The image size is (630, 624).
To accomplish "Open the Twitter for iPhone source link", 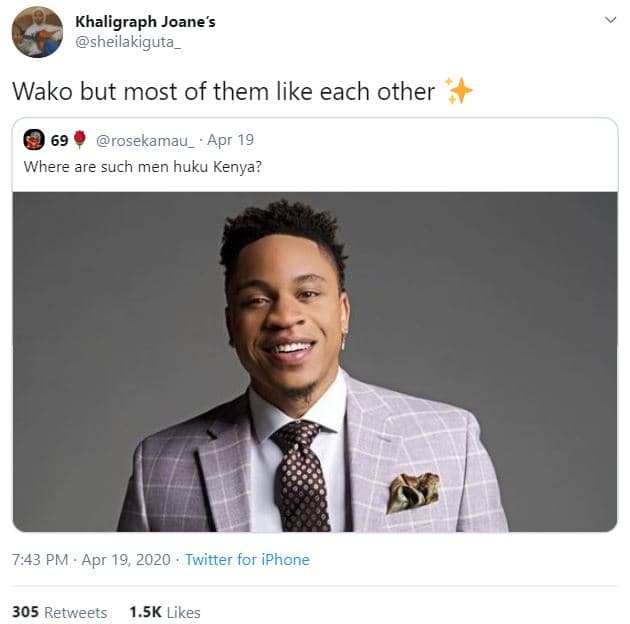I will coord(247,560).
